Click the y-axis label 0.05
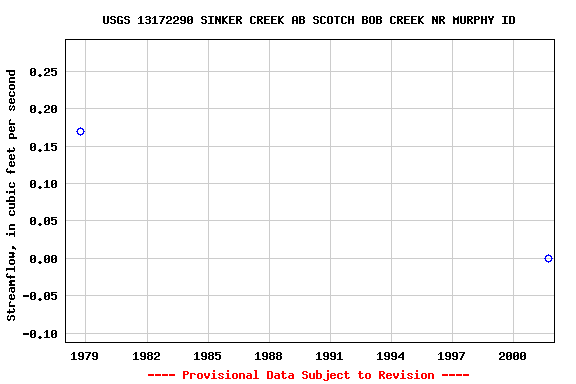 click(x=44, y=221)
